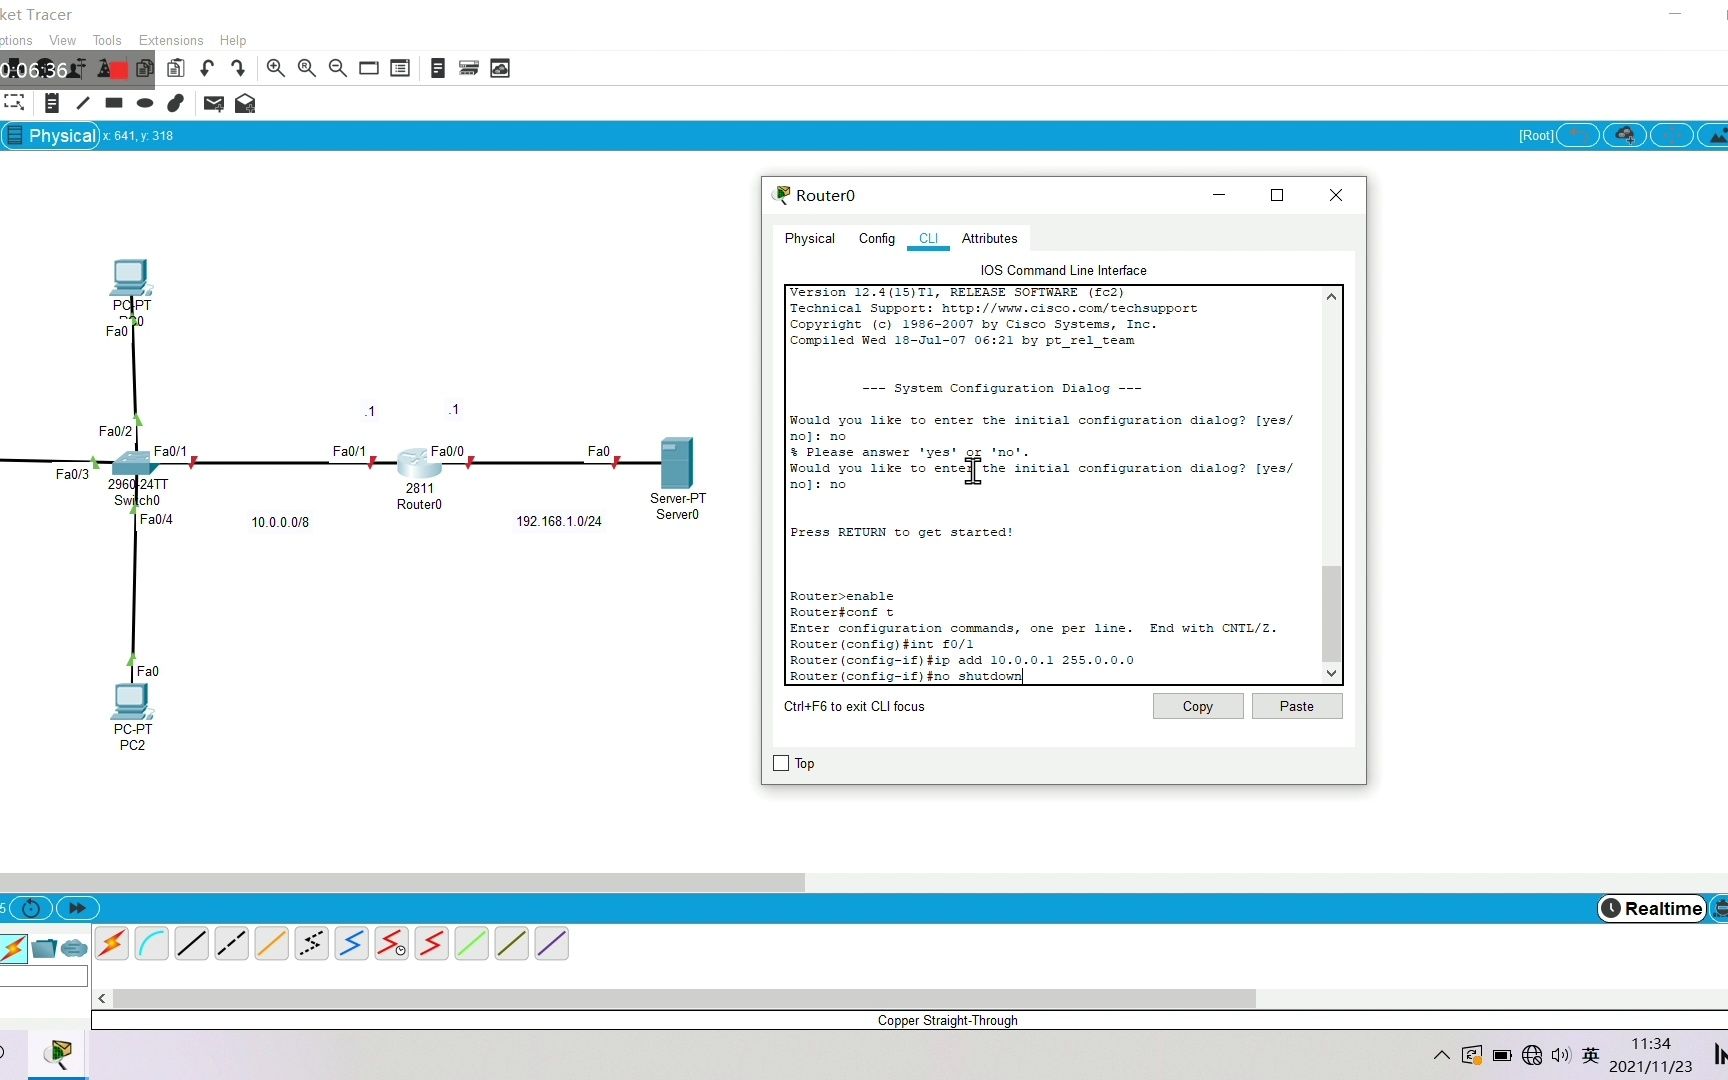Select the Draw Ellipse tool
1728x1080 pixels.
(145, 103)
